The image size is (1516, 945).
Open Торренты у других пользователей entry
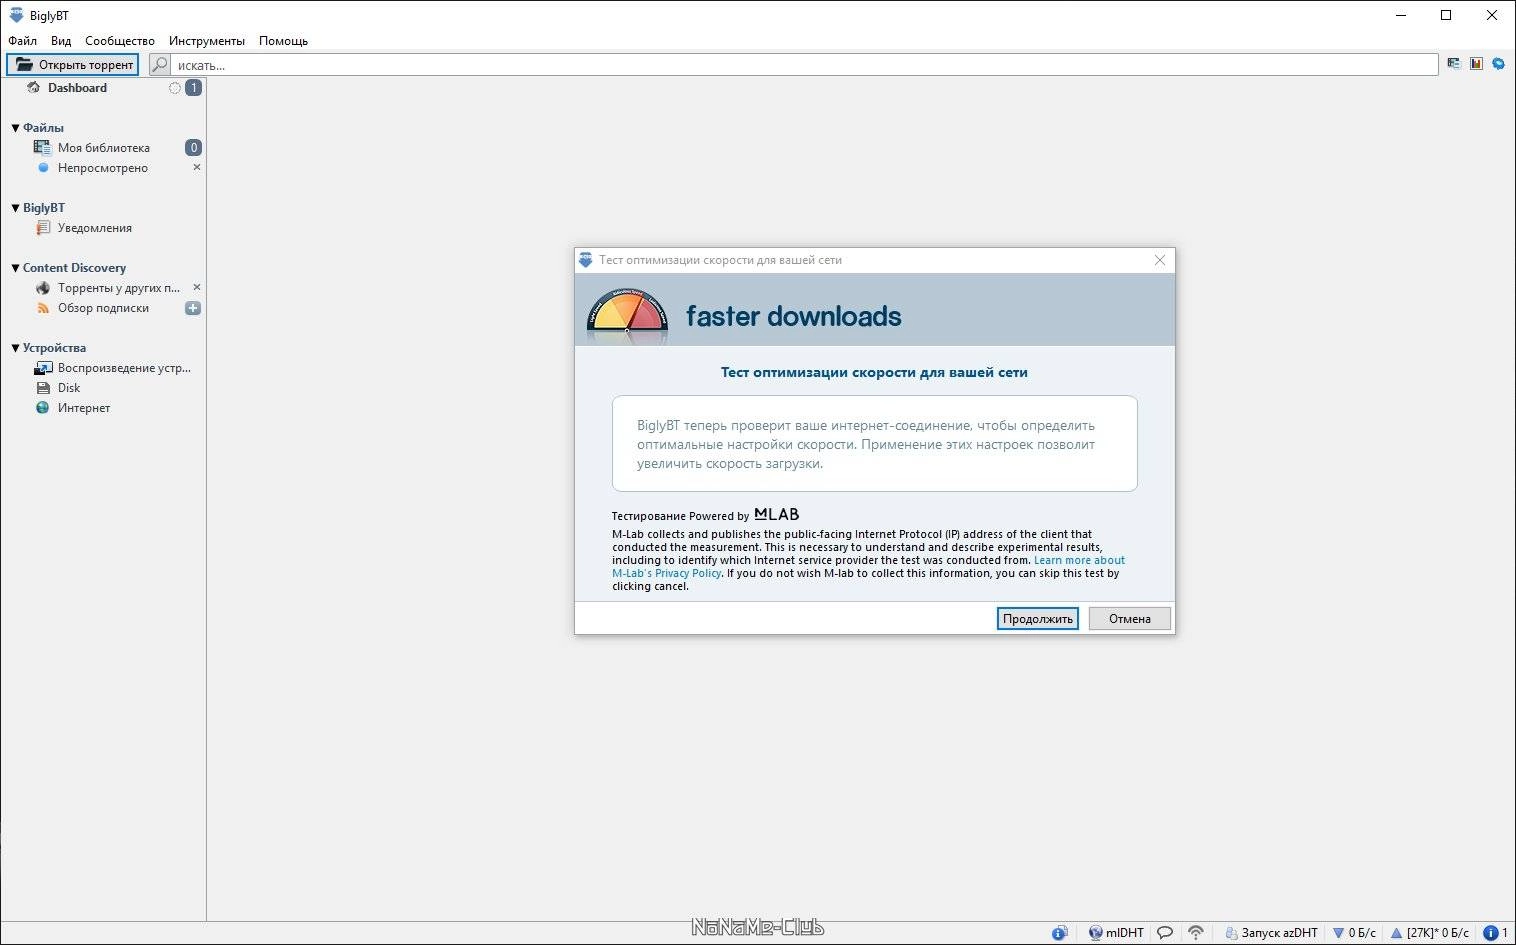(119, 288)
